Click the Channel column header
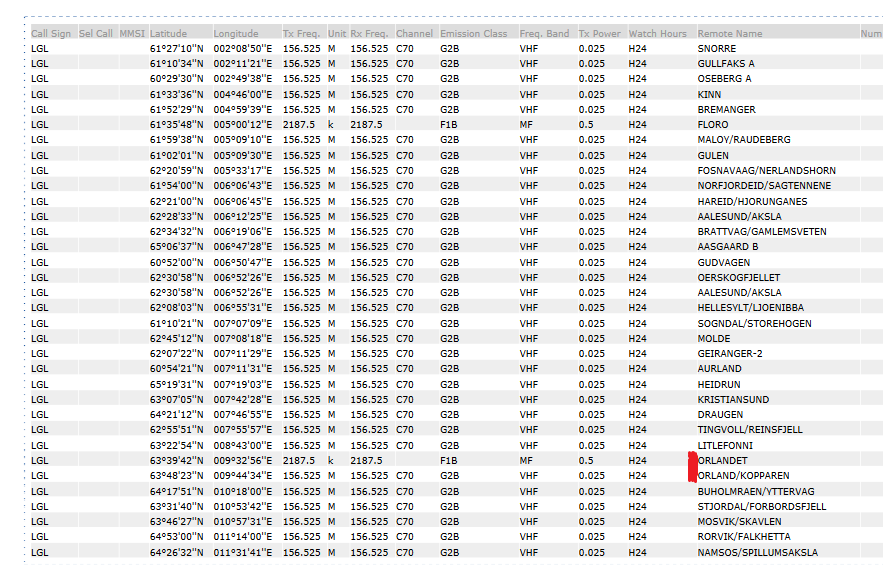 (414, 33)
